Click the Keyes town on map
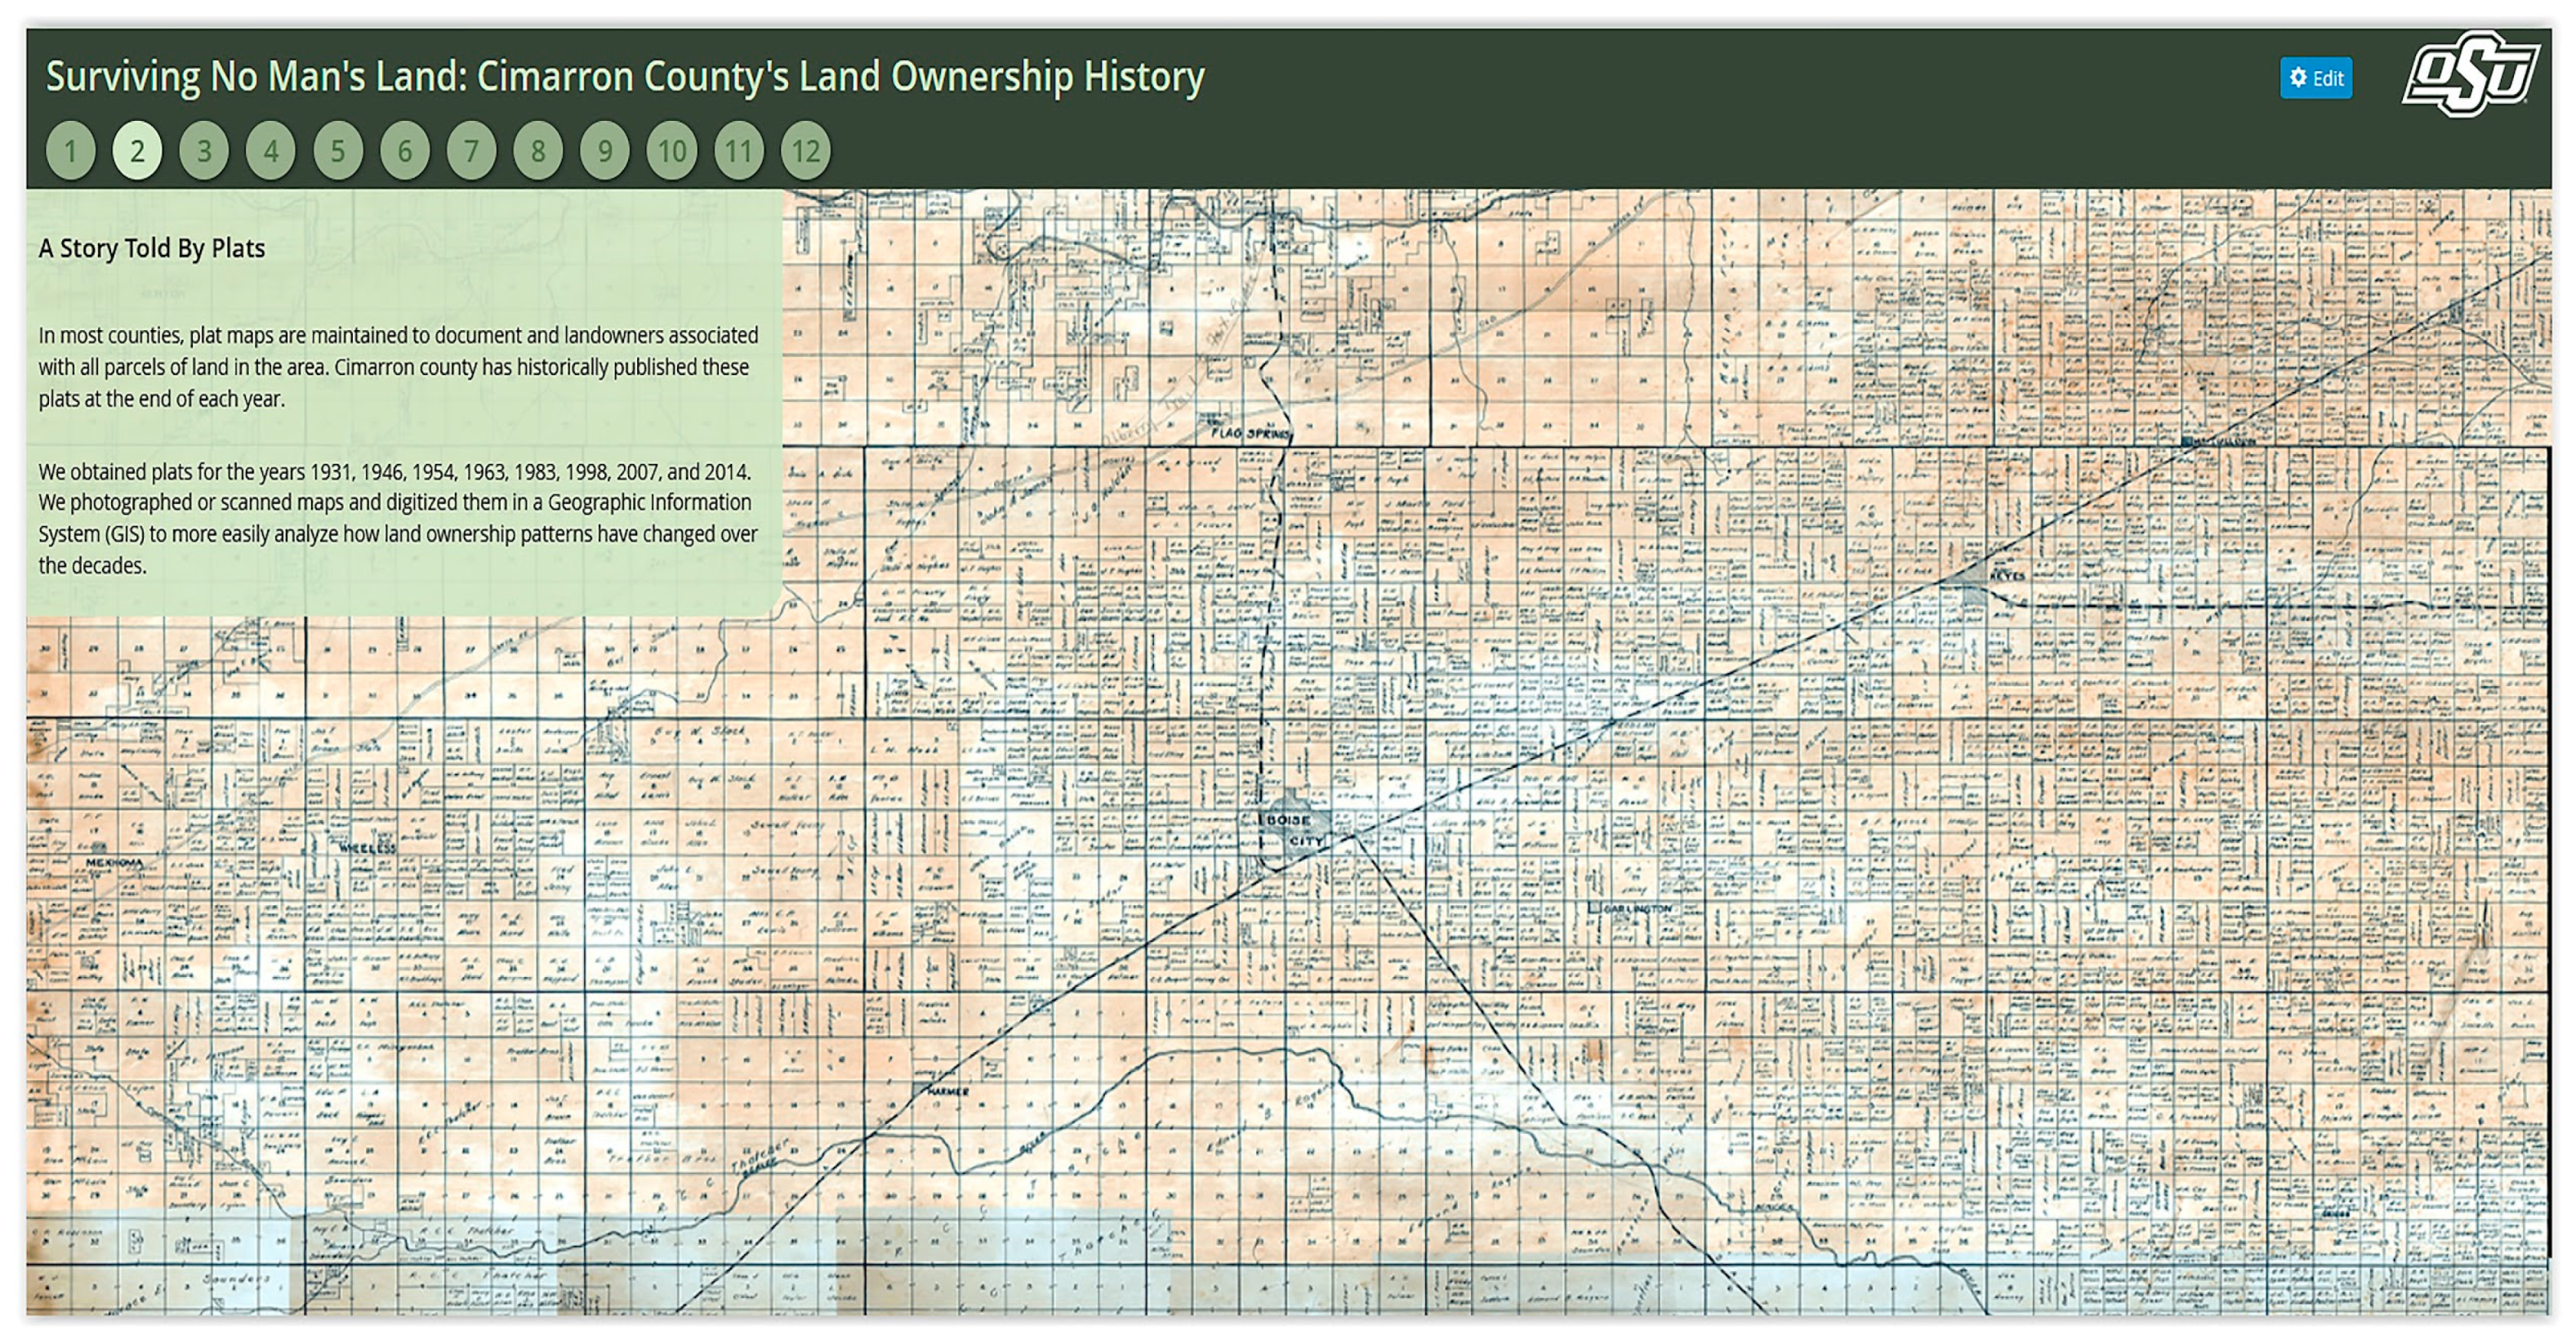 point(2006,577)
